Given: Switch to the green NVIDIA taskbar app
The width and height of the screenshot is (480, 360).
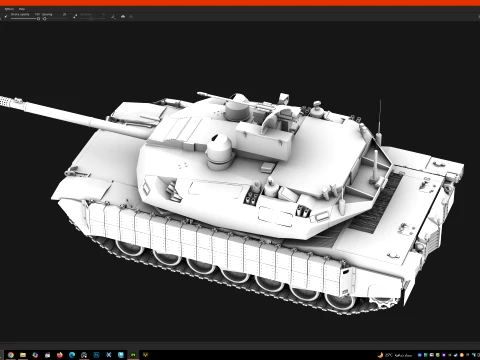Looking at the screenshot, I should pos(133,355).
